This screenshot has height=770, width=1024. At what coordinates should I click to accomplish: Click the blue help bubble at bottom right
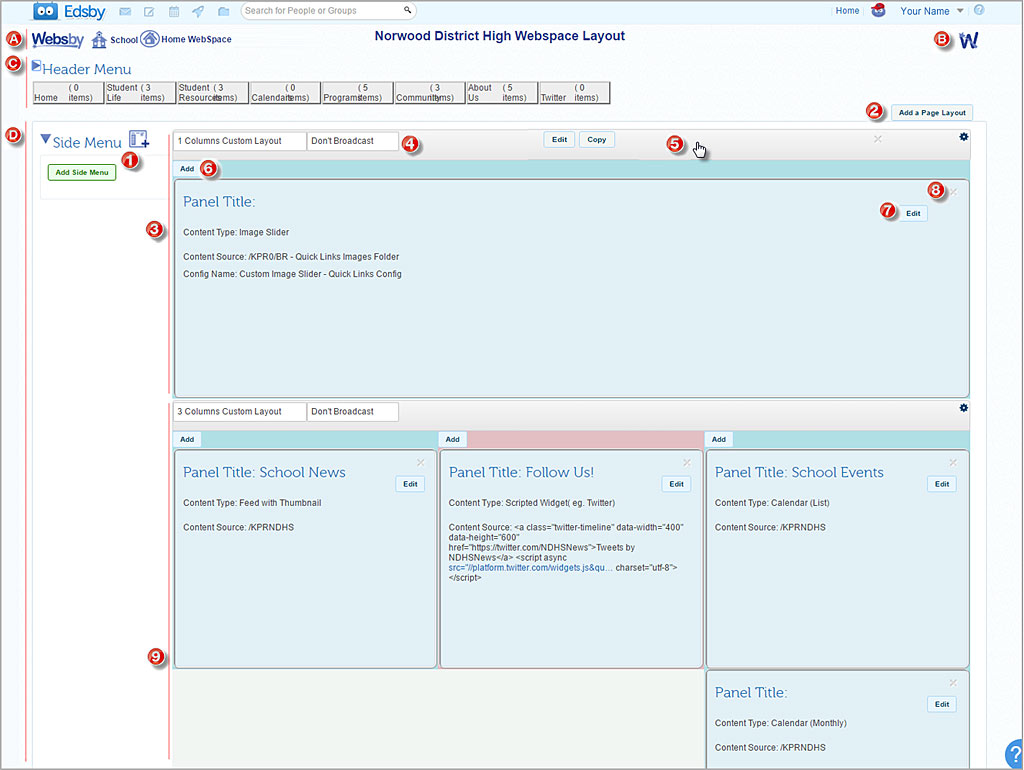[1014, 753]
